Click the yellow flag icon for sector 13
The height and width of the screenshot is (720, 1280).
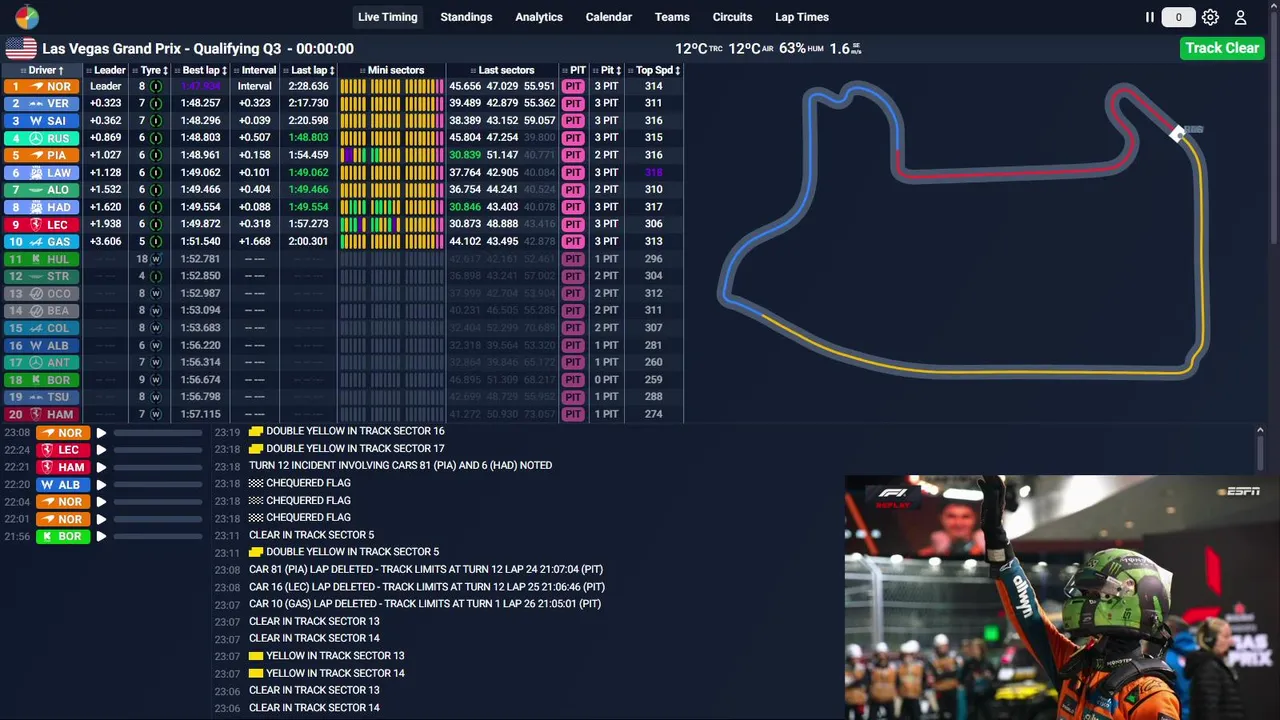click(256, 656)
